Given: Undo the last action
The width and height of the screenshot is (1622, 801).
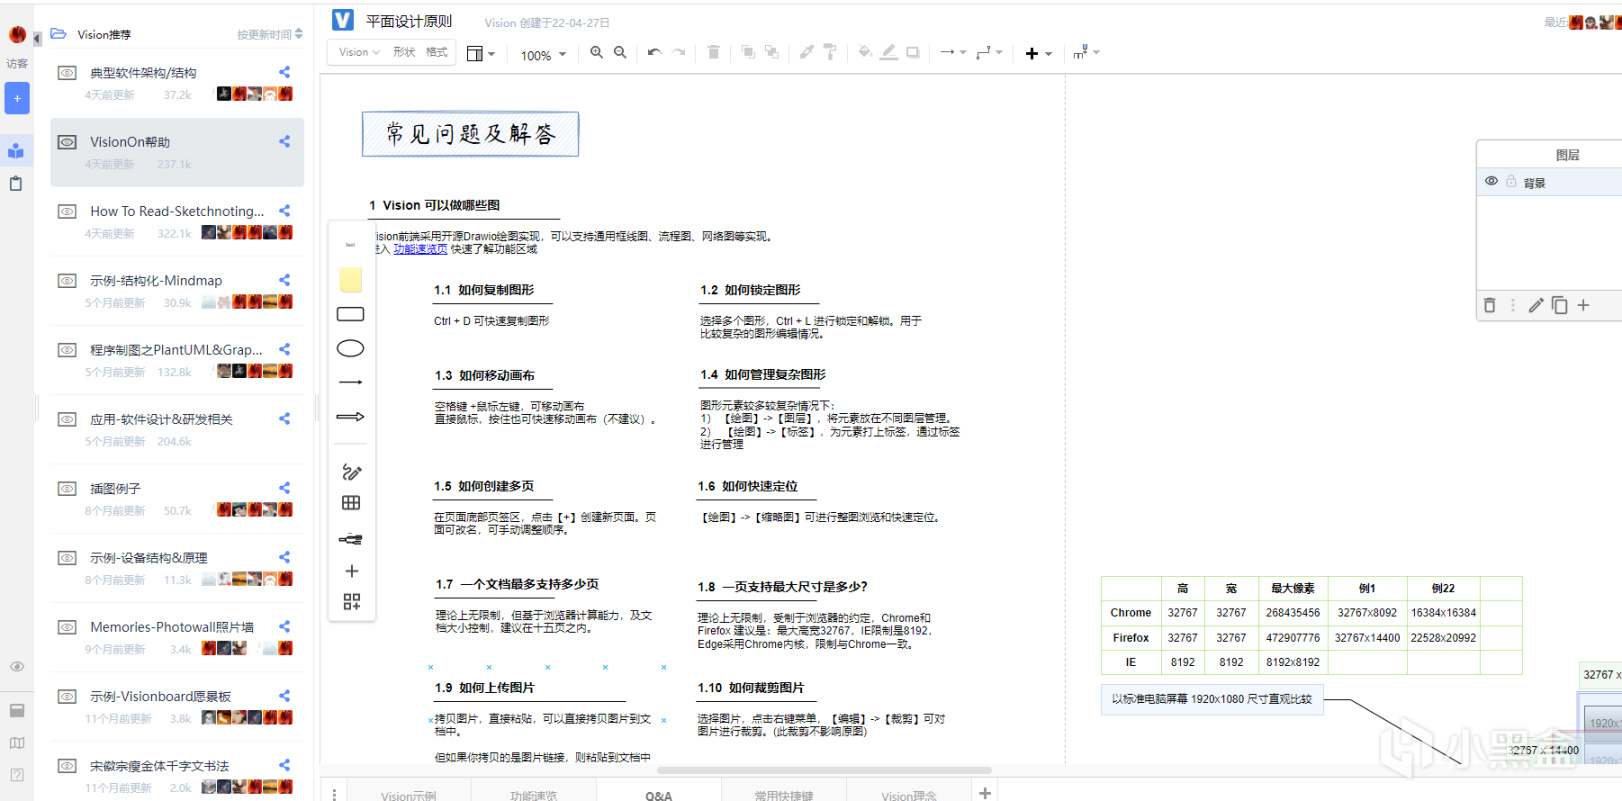Looking at the screenshot, I should click(x=654, y=53).
